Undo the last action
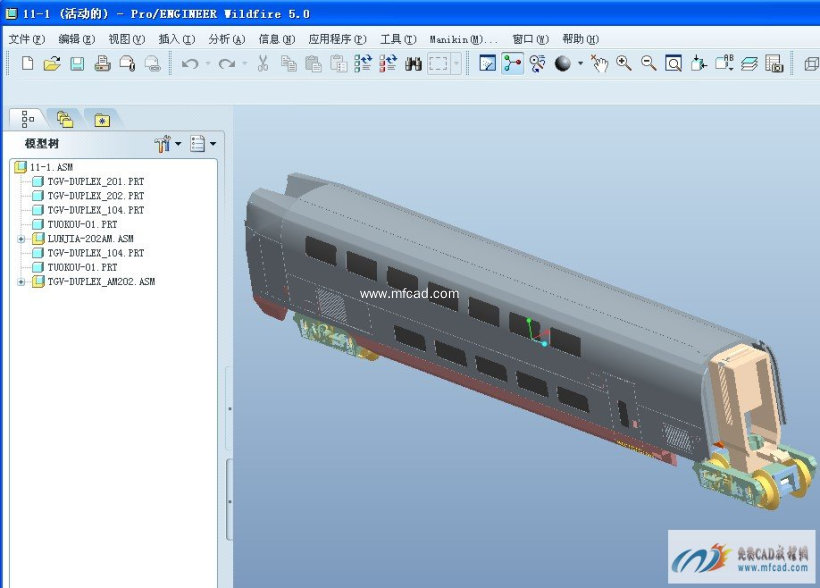This screenshot has height=588, width=820. [x=190, y=64]
